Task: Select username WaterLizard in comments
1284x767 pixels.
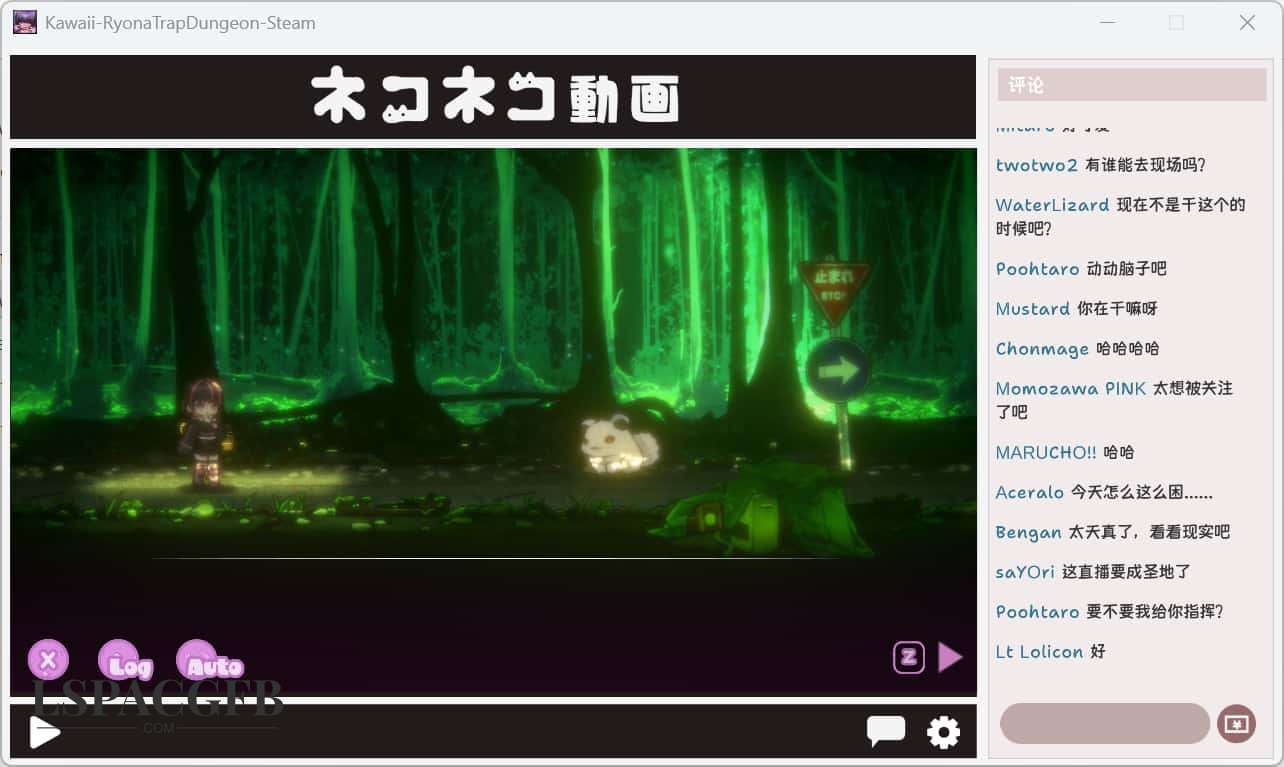Action: [1052, 205]
